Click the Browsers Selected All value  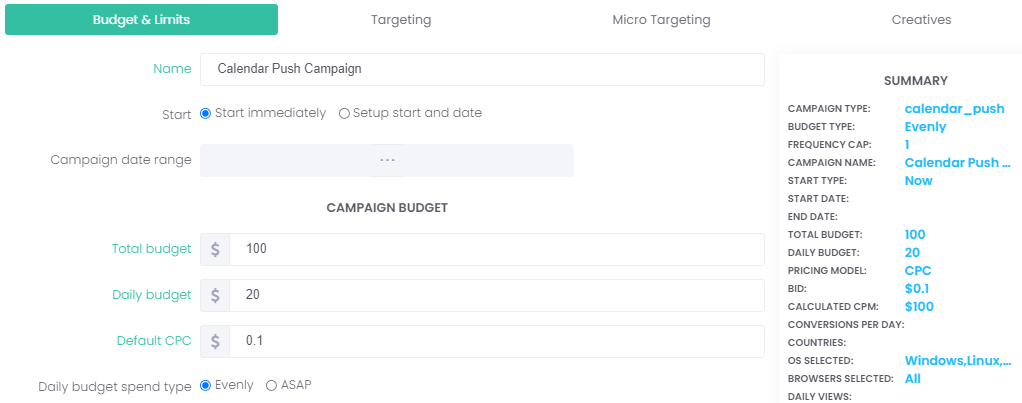912,379
